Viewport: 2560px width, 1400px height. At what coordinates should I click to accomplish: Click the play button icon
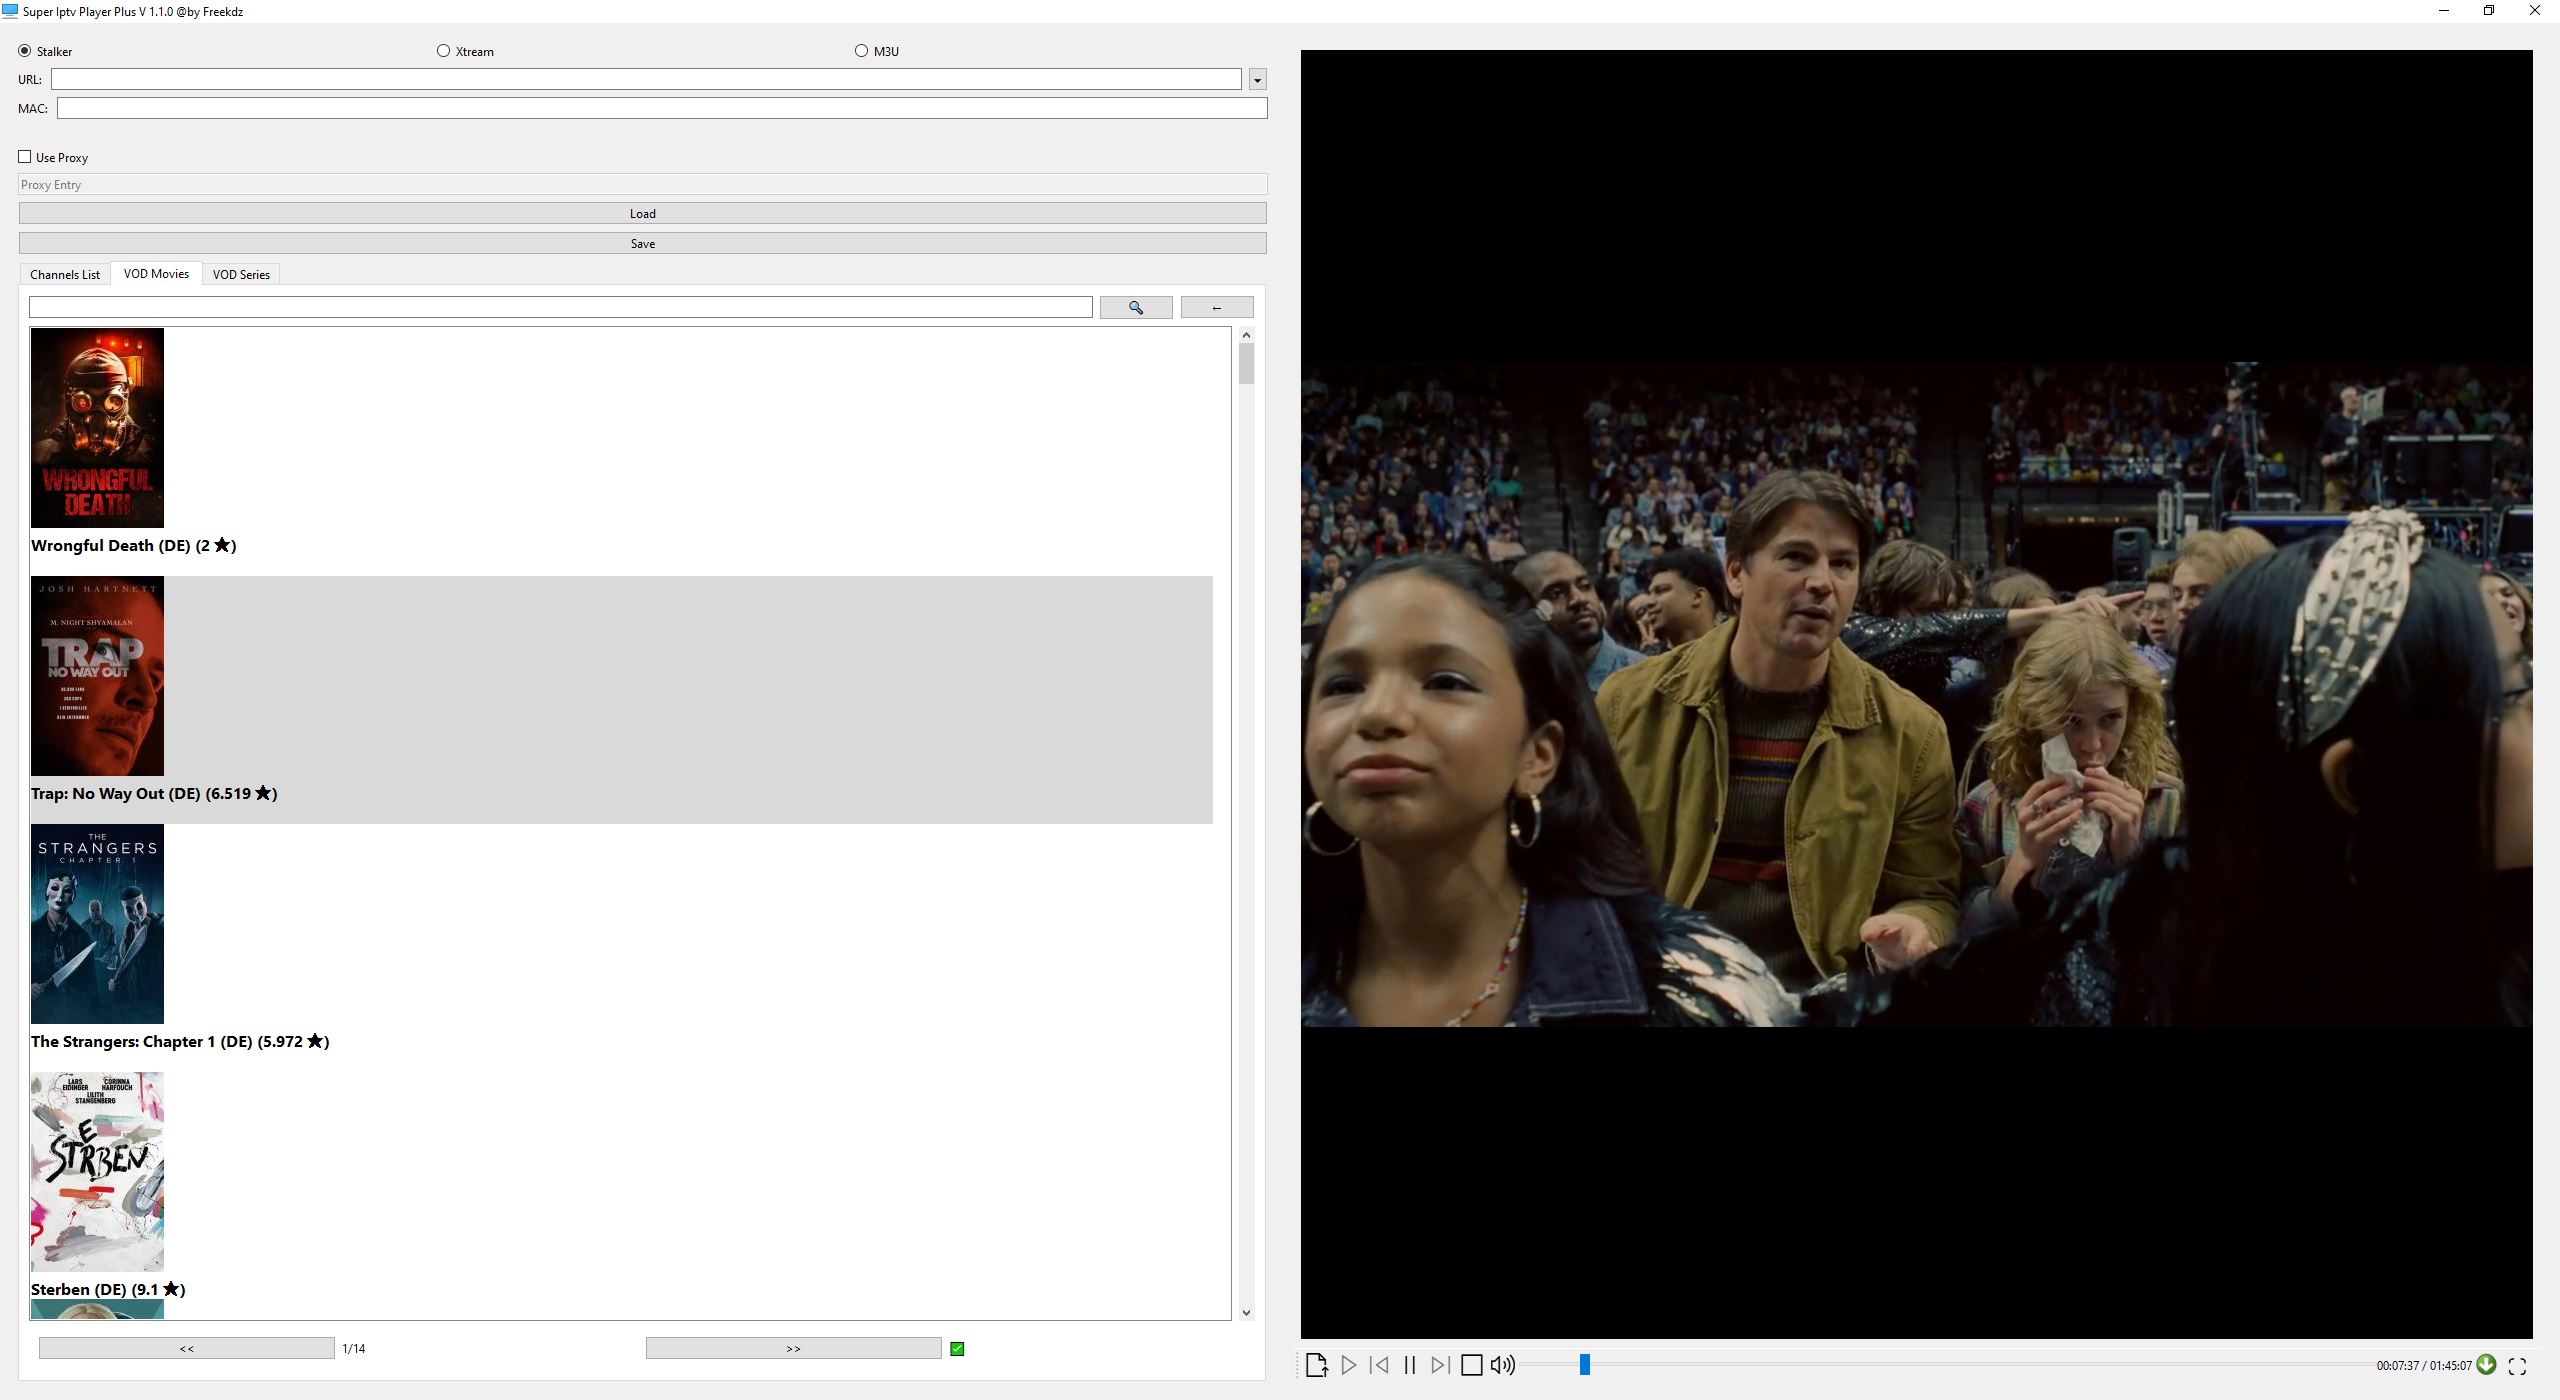tap(1348, 1365)
